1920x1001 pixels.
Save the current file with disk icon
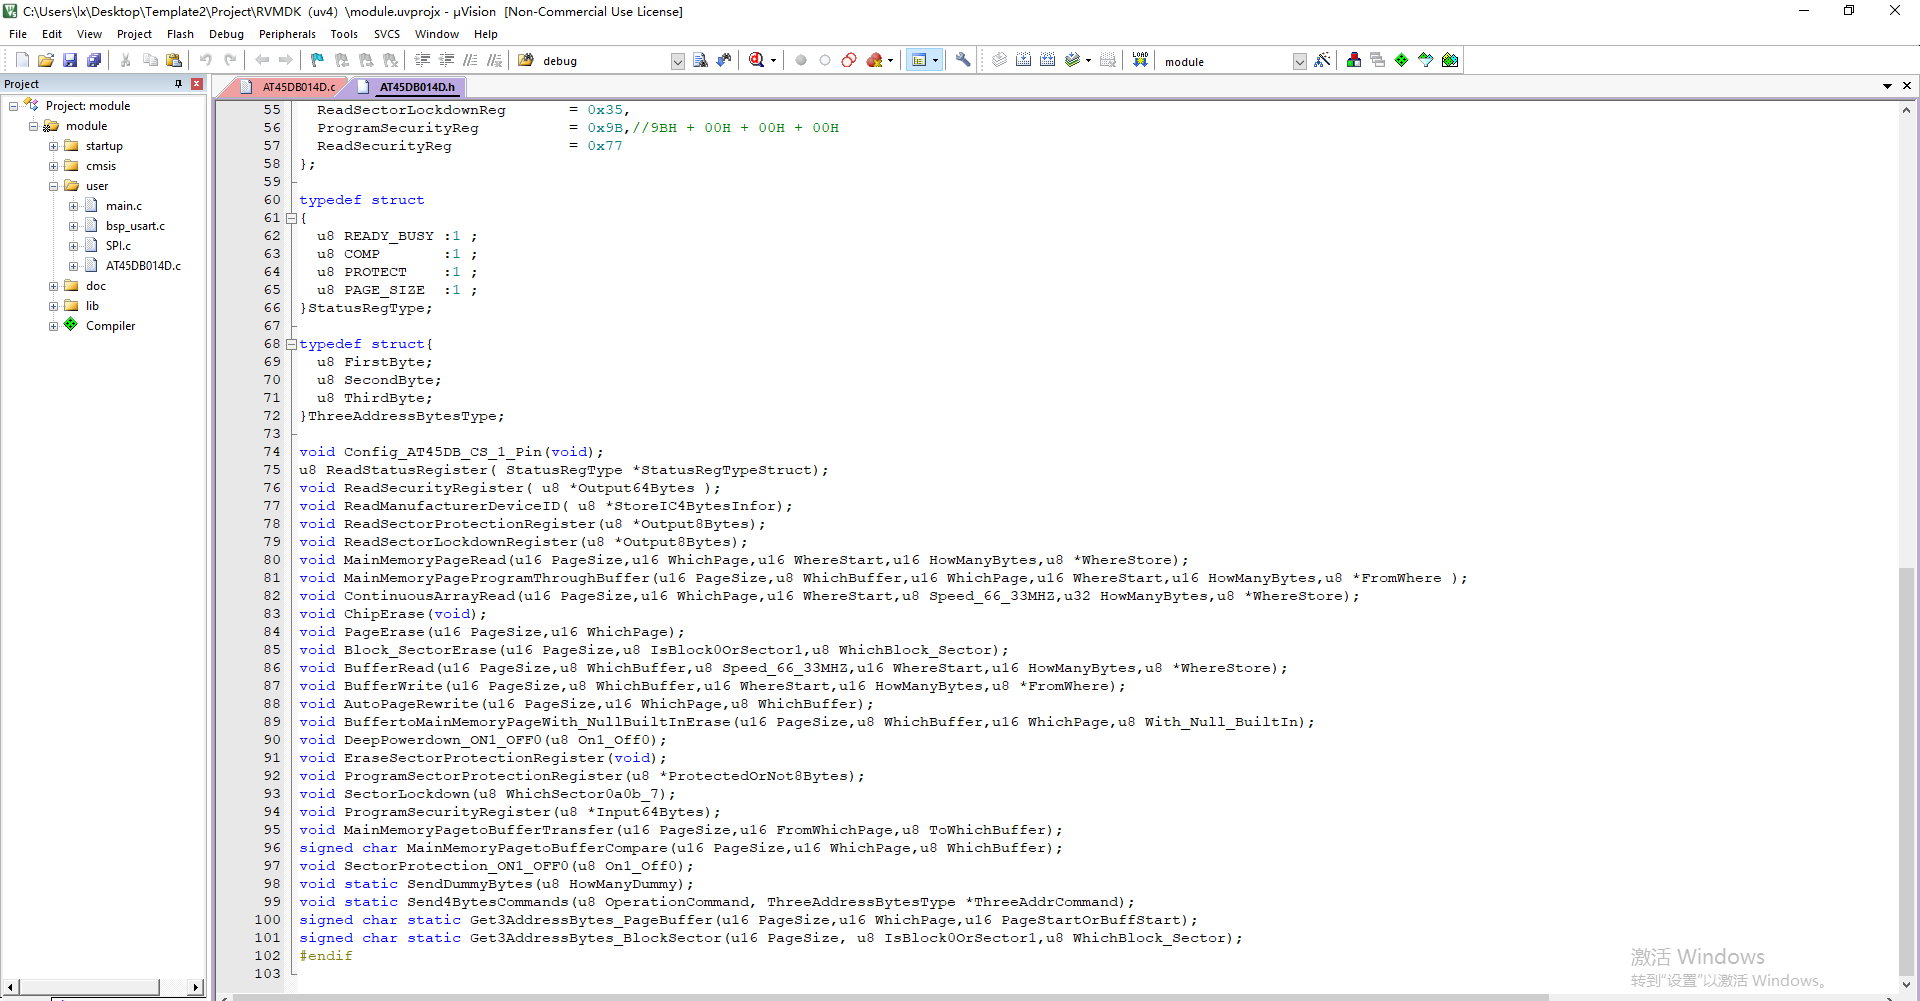coord(70,61)
